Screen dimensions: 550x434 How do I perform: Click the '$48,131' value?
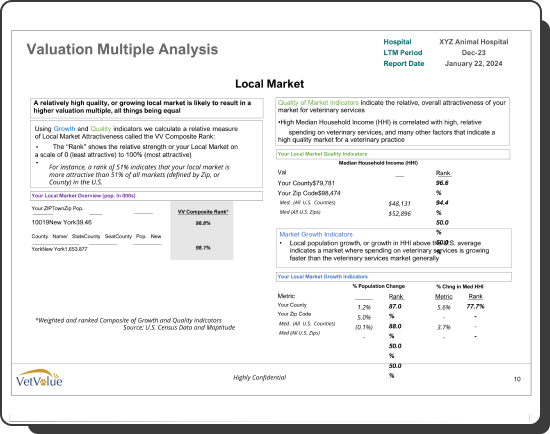399,203
